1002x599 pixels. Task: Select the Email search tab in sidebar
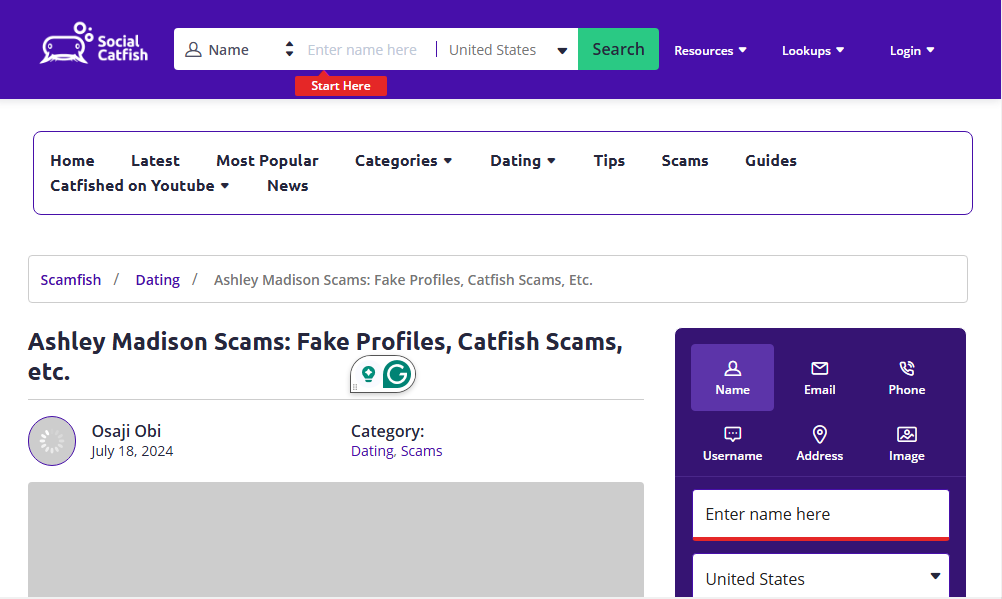point(819,377)
